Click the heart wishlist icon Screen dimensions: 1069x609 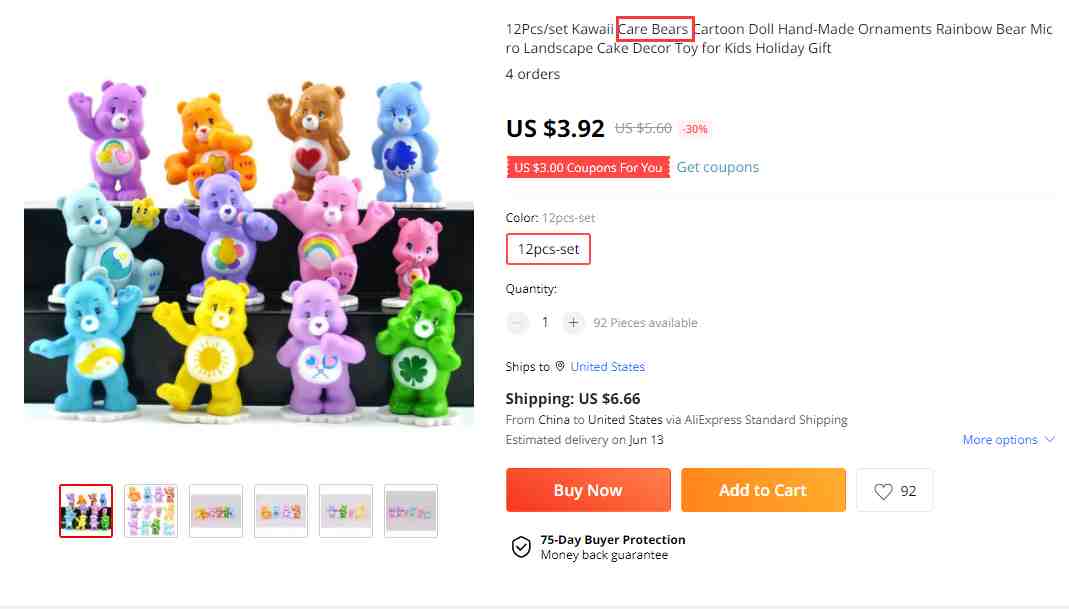pos(883,491)
